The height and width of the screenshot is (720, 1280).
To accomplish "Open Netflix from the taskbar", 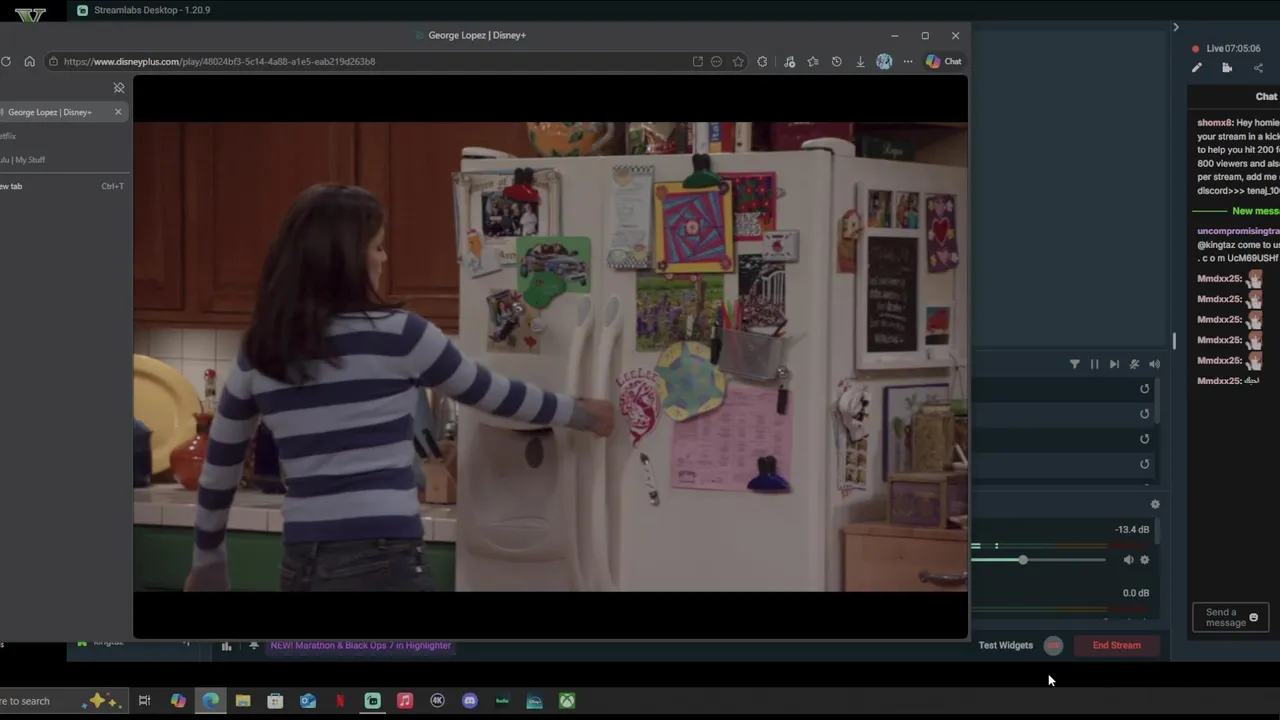I will click(340, 701).
